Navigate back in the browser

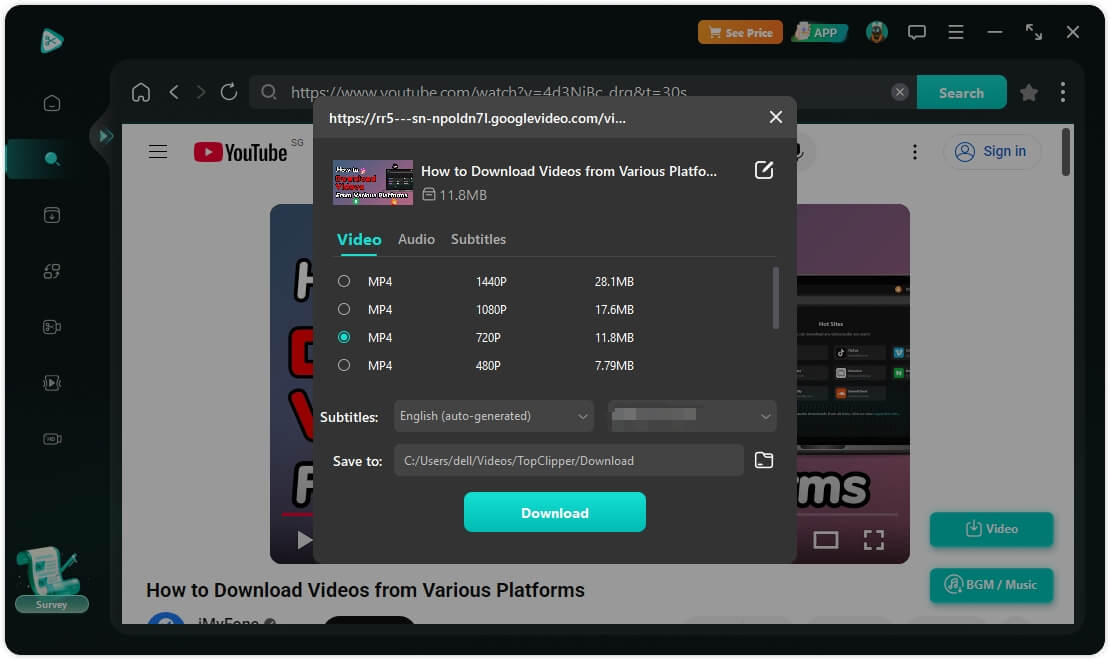pyautogui.click(x=174, y=92)
